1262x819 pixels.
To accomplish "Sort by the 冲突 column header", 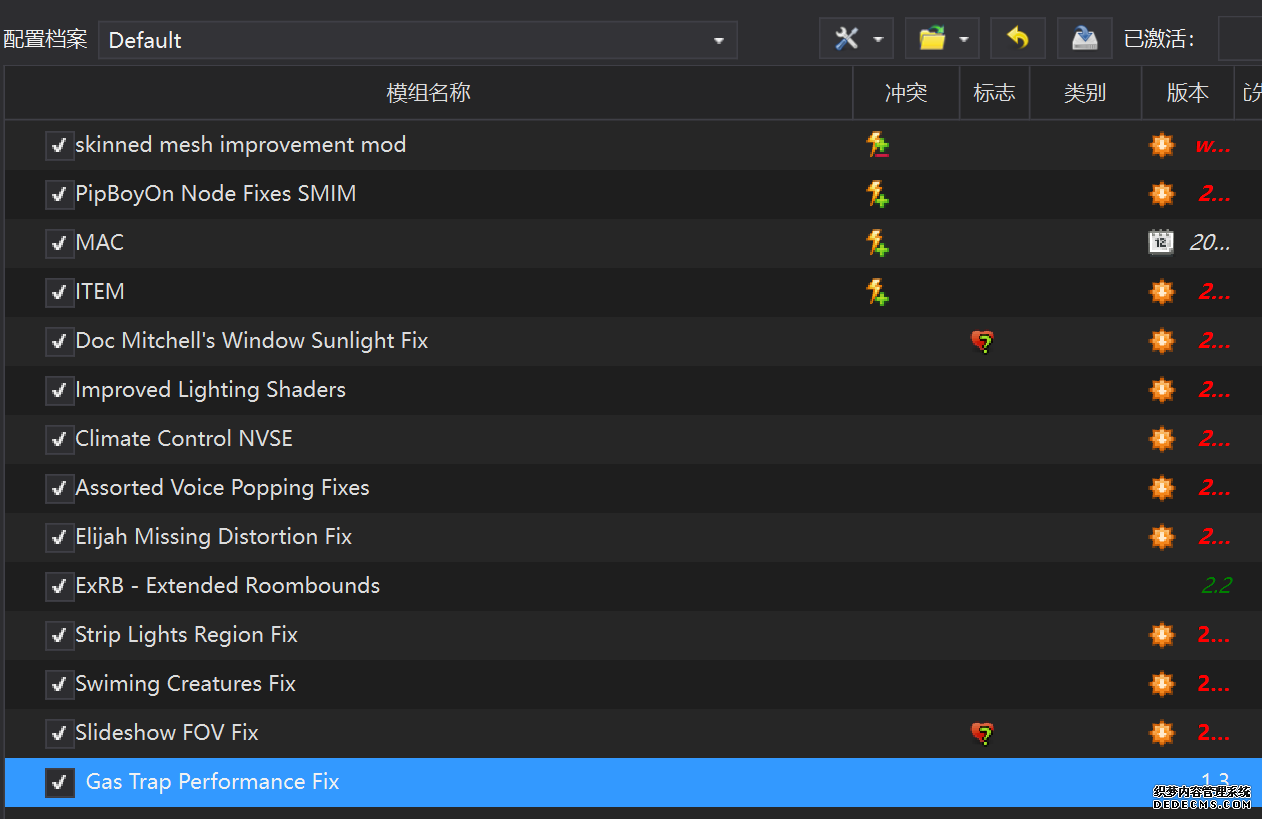I will pos(906,93).
